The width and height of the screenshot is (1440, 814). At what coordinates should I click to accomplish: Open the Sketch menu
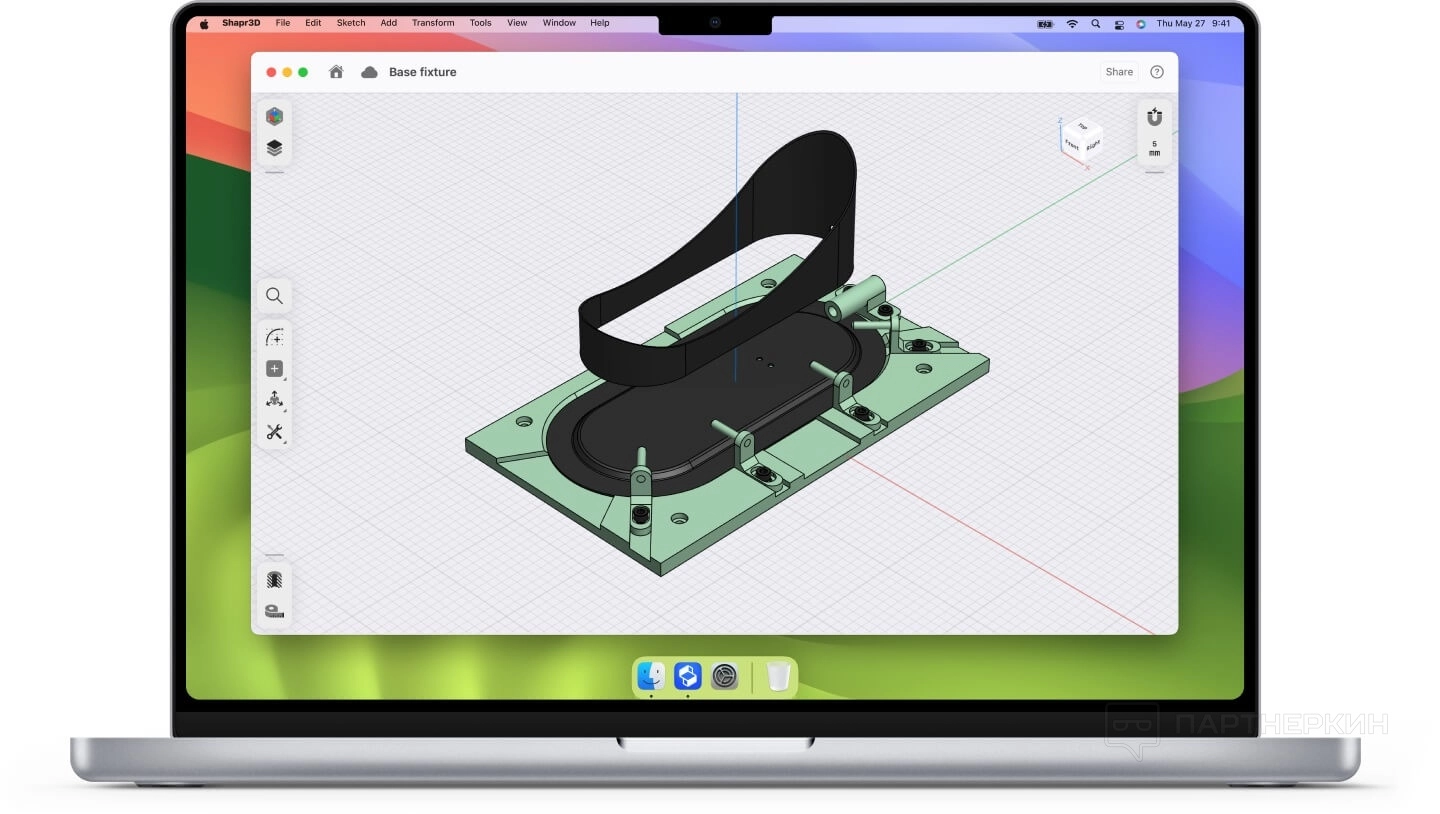pos(350,23)
